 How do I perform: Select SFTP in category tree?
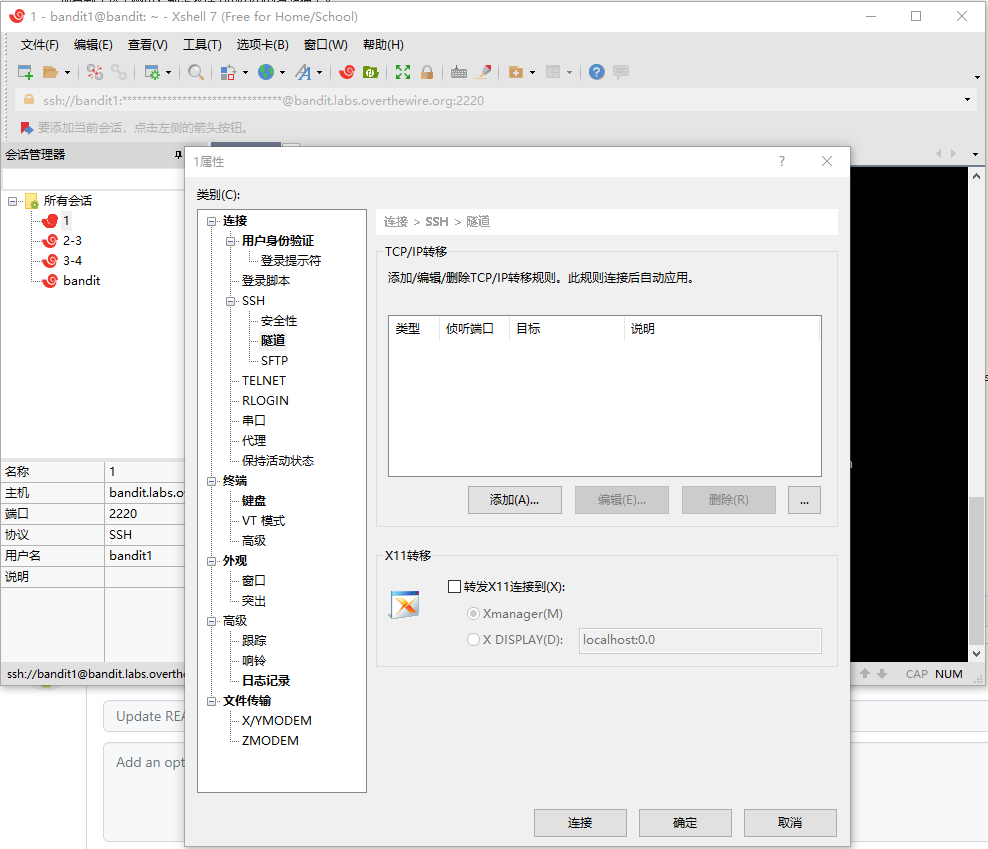click(x=274, y=361)
